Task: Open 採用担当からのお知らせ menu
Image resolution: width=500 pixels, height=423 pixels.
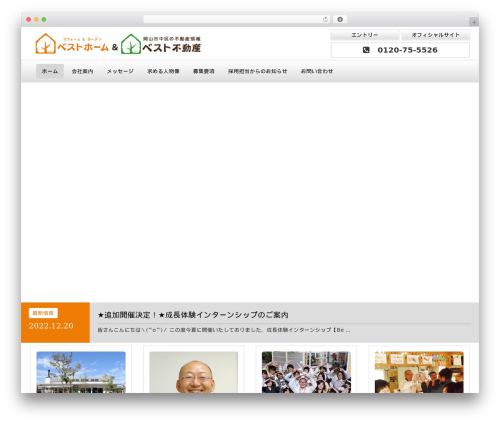Action: click(x=257, y=71)
